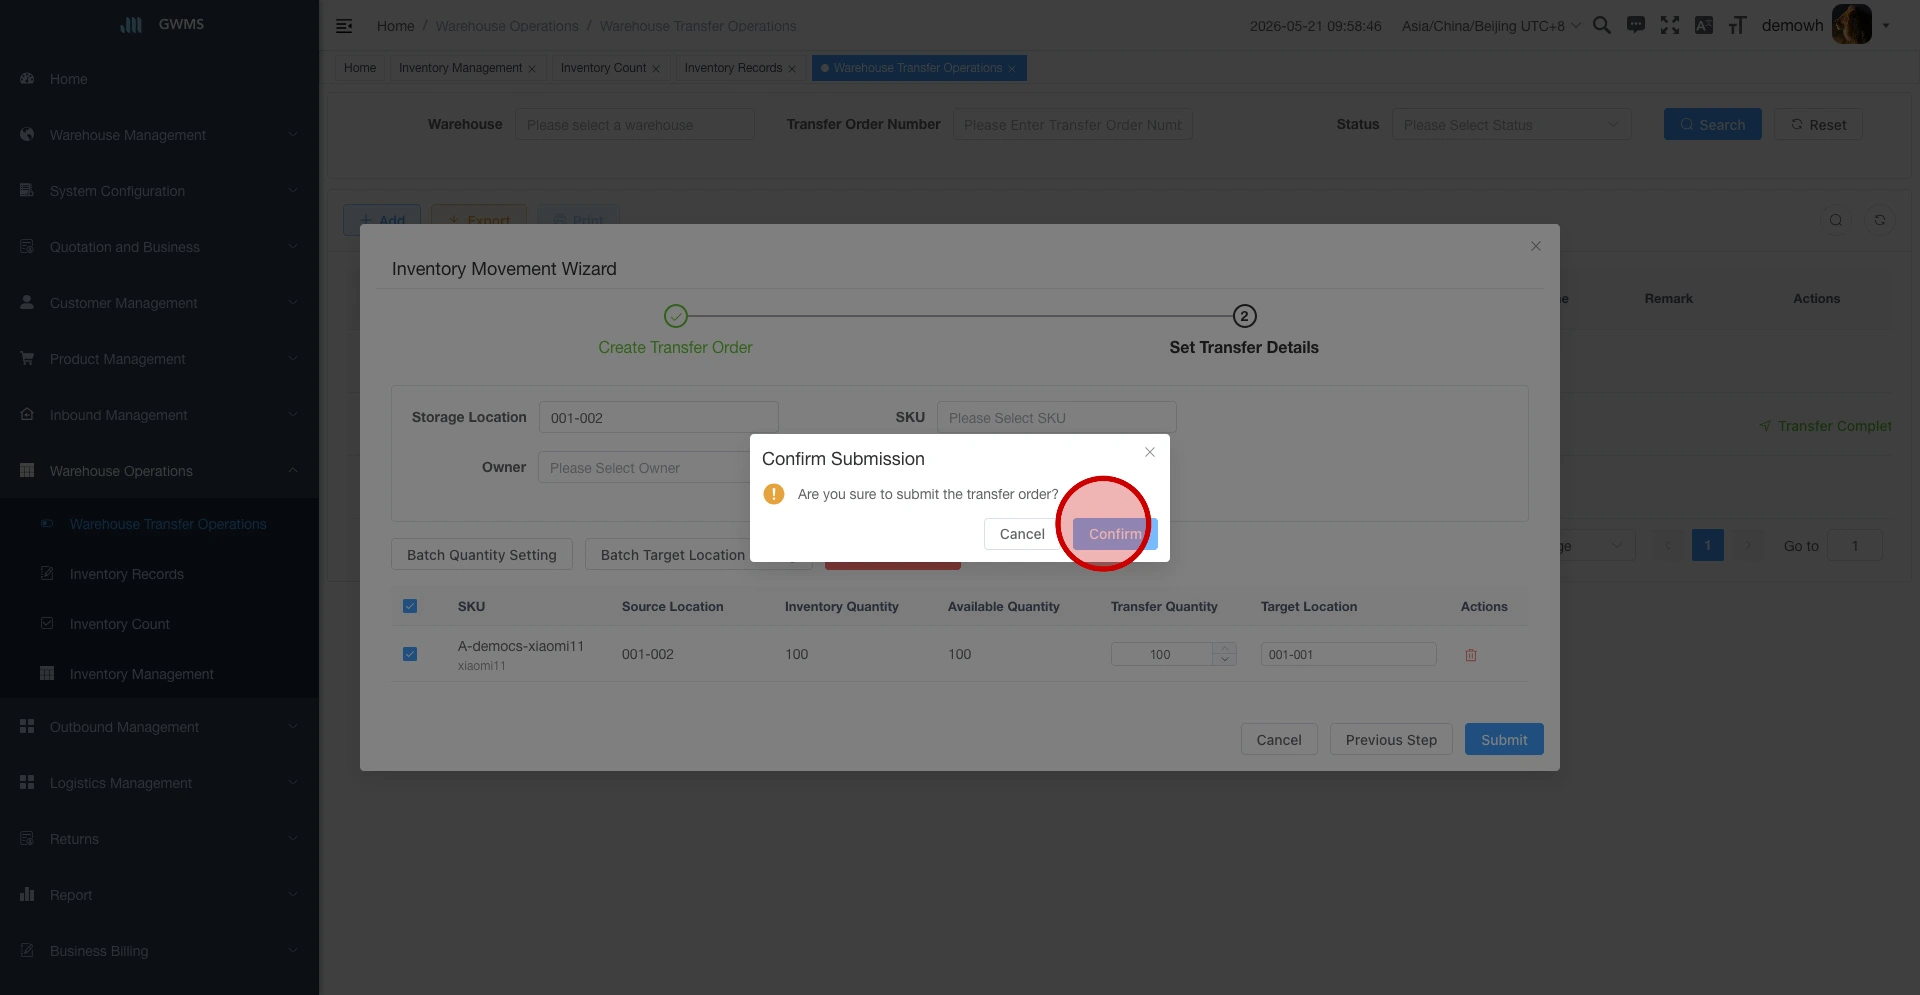Screen dimensions: 1920x995
Task: Expand Returns sidebar menu
Action: tap(159, 839)
